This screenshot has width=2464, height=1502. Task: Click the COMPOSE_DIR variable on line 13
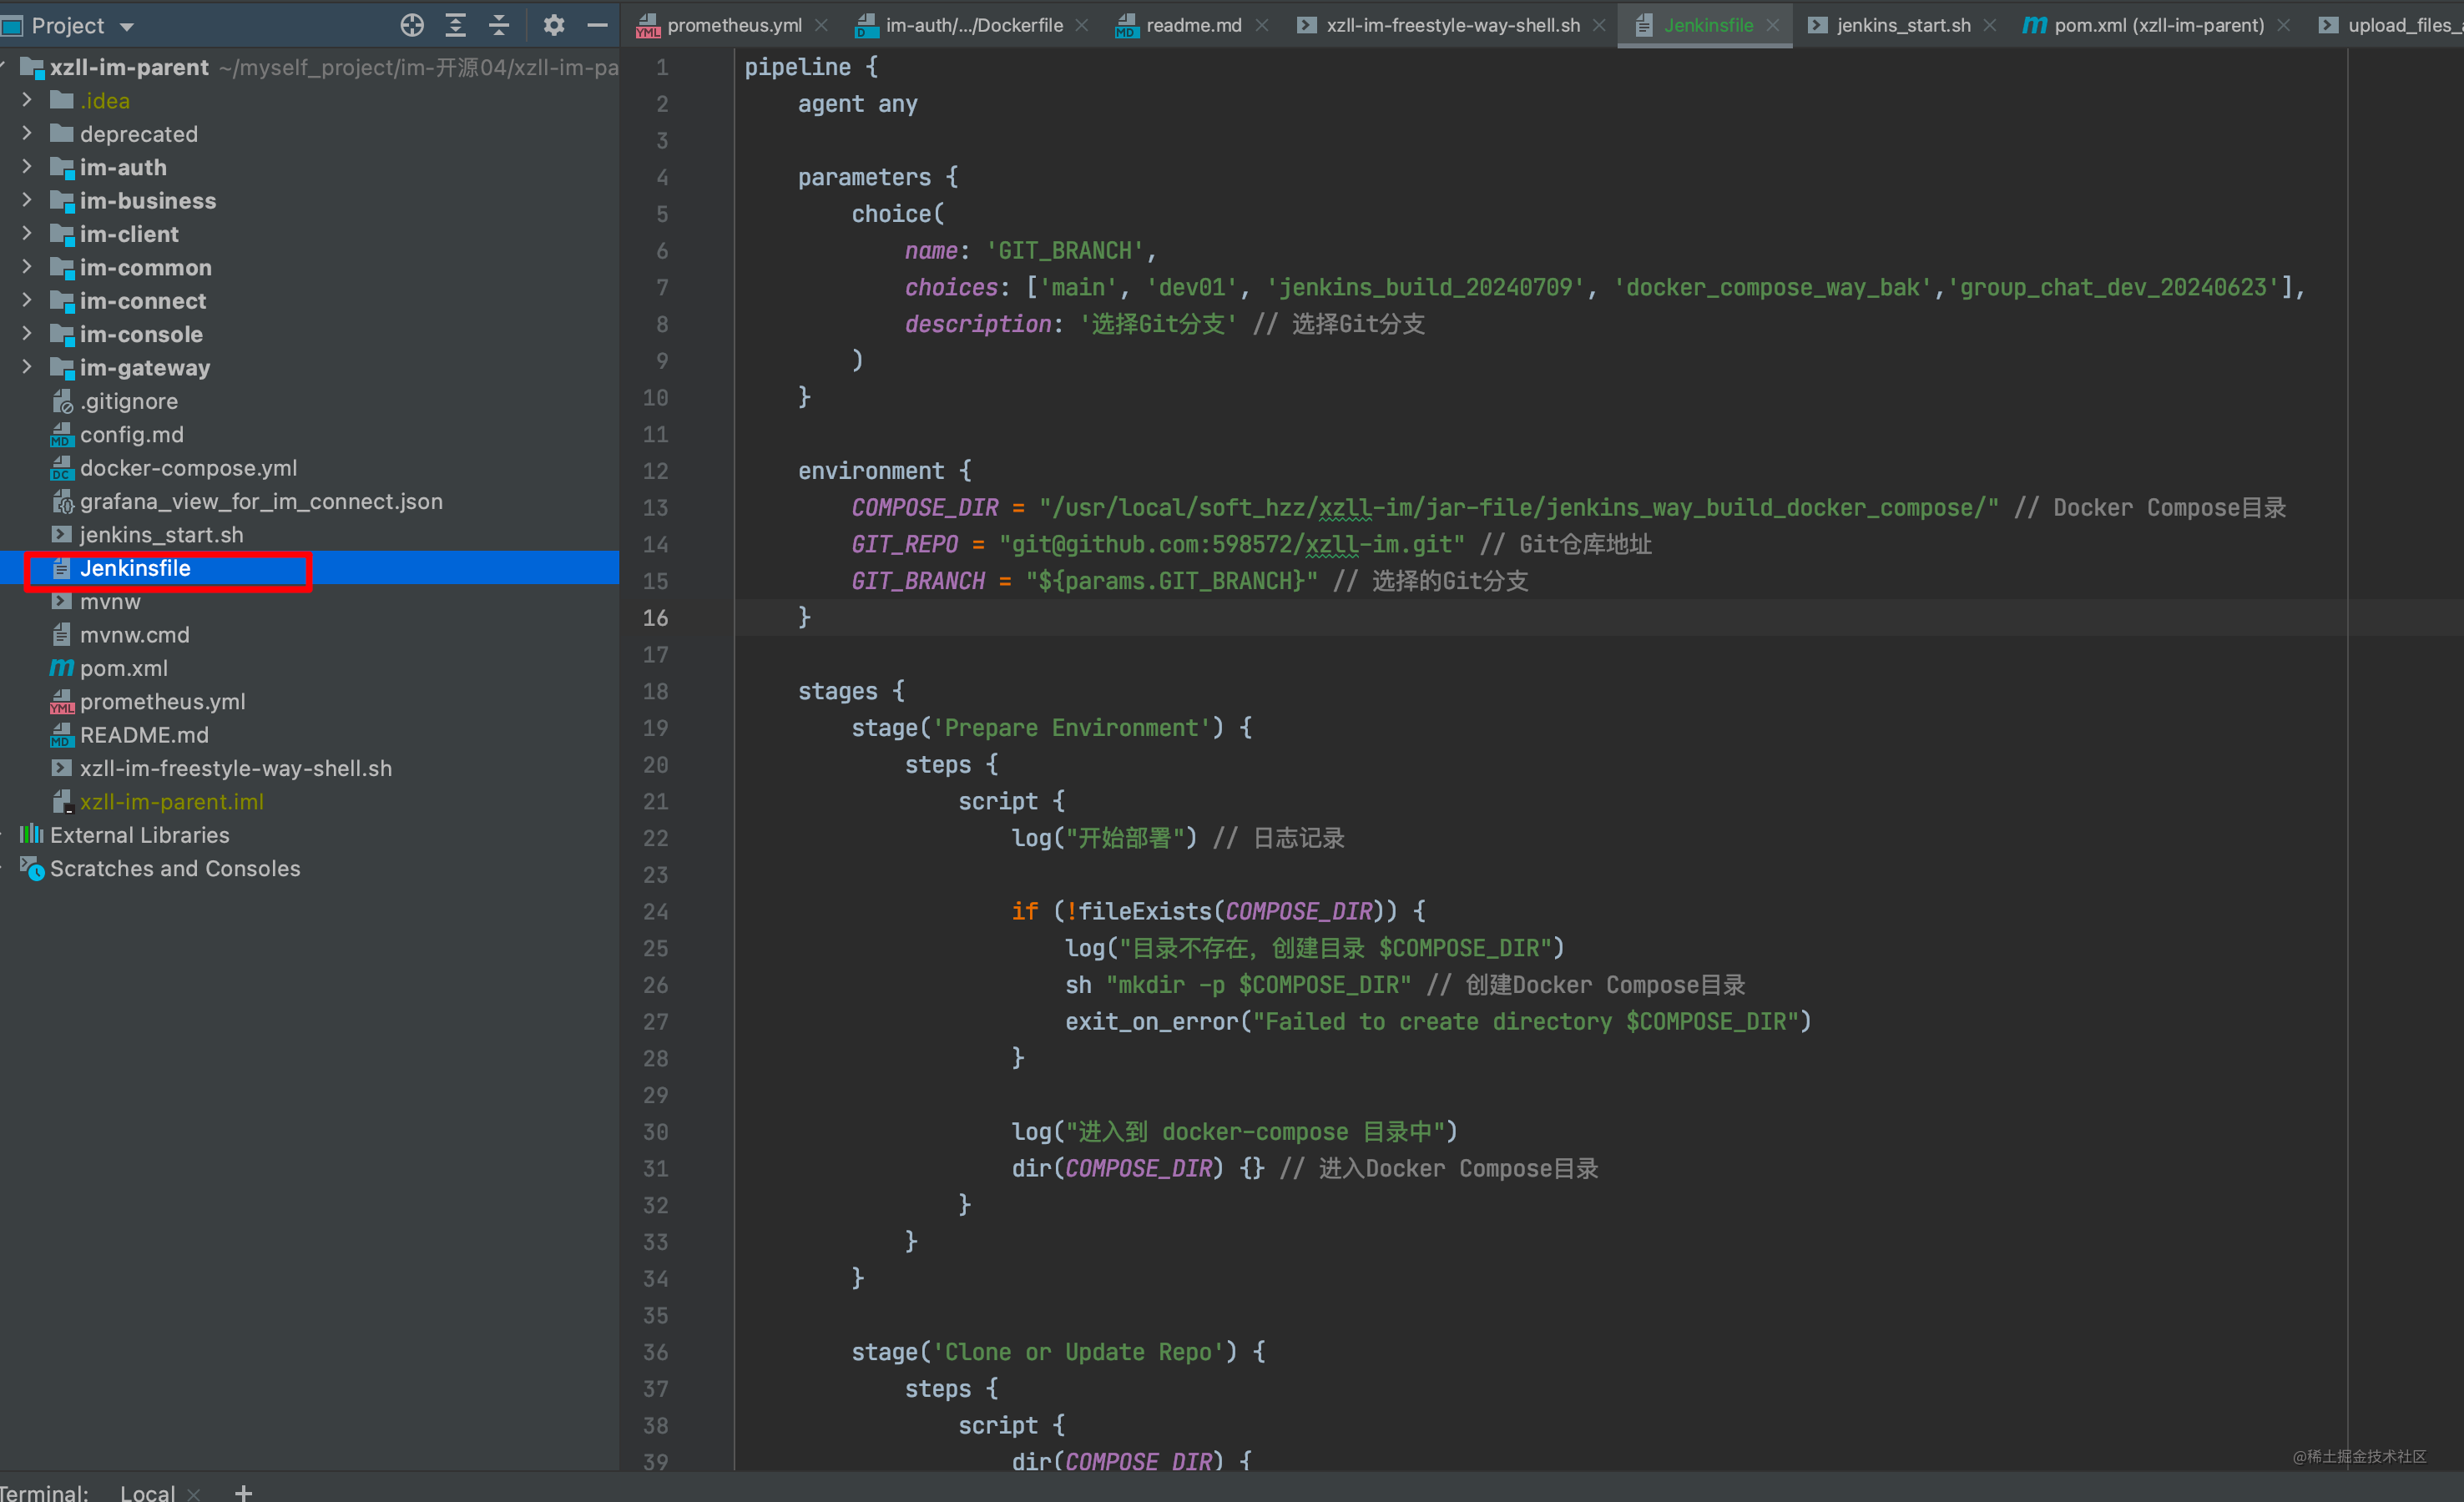pyautogui.click(x=924, y=507)
